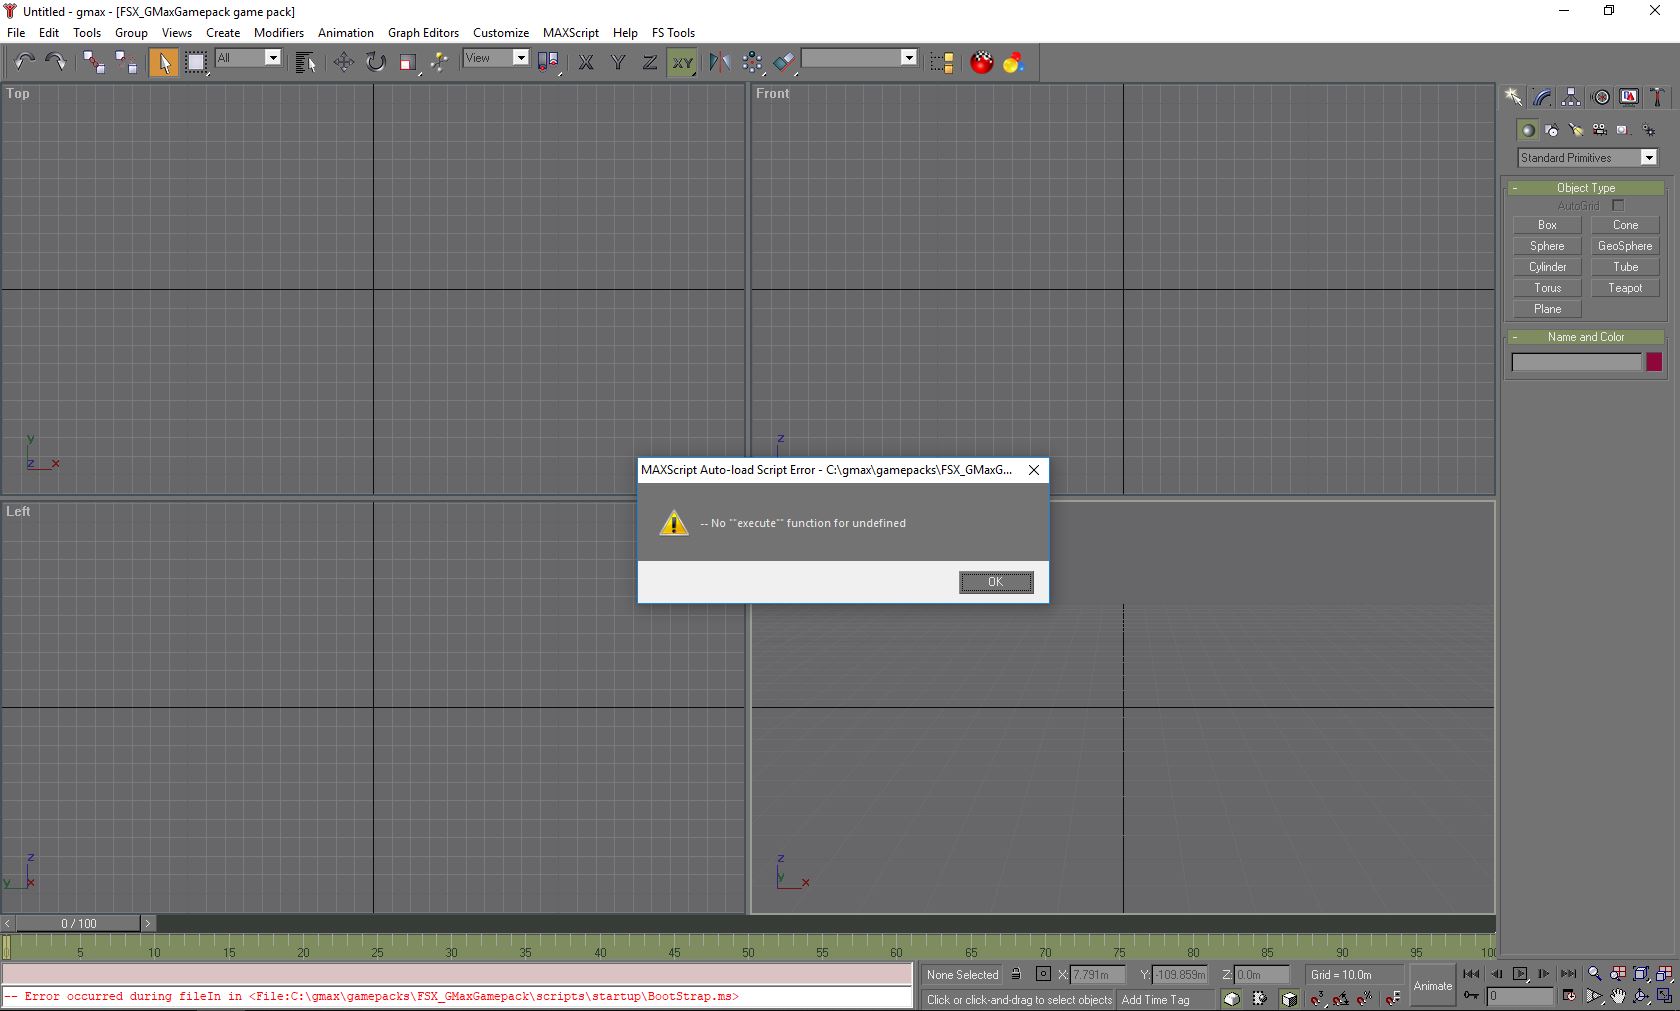This screenshot has width=1680, height=1011.
Task: Open the MAXScript menu
Action: [x=571, y=33]
